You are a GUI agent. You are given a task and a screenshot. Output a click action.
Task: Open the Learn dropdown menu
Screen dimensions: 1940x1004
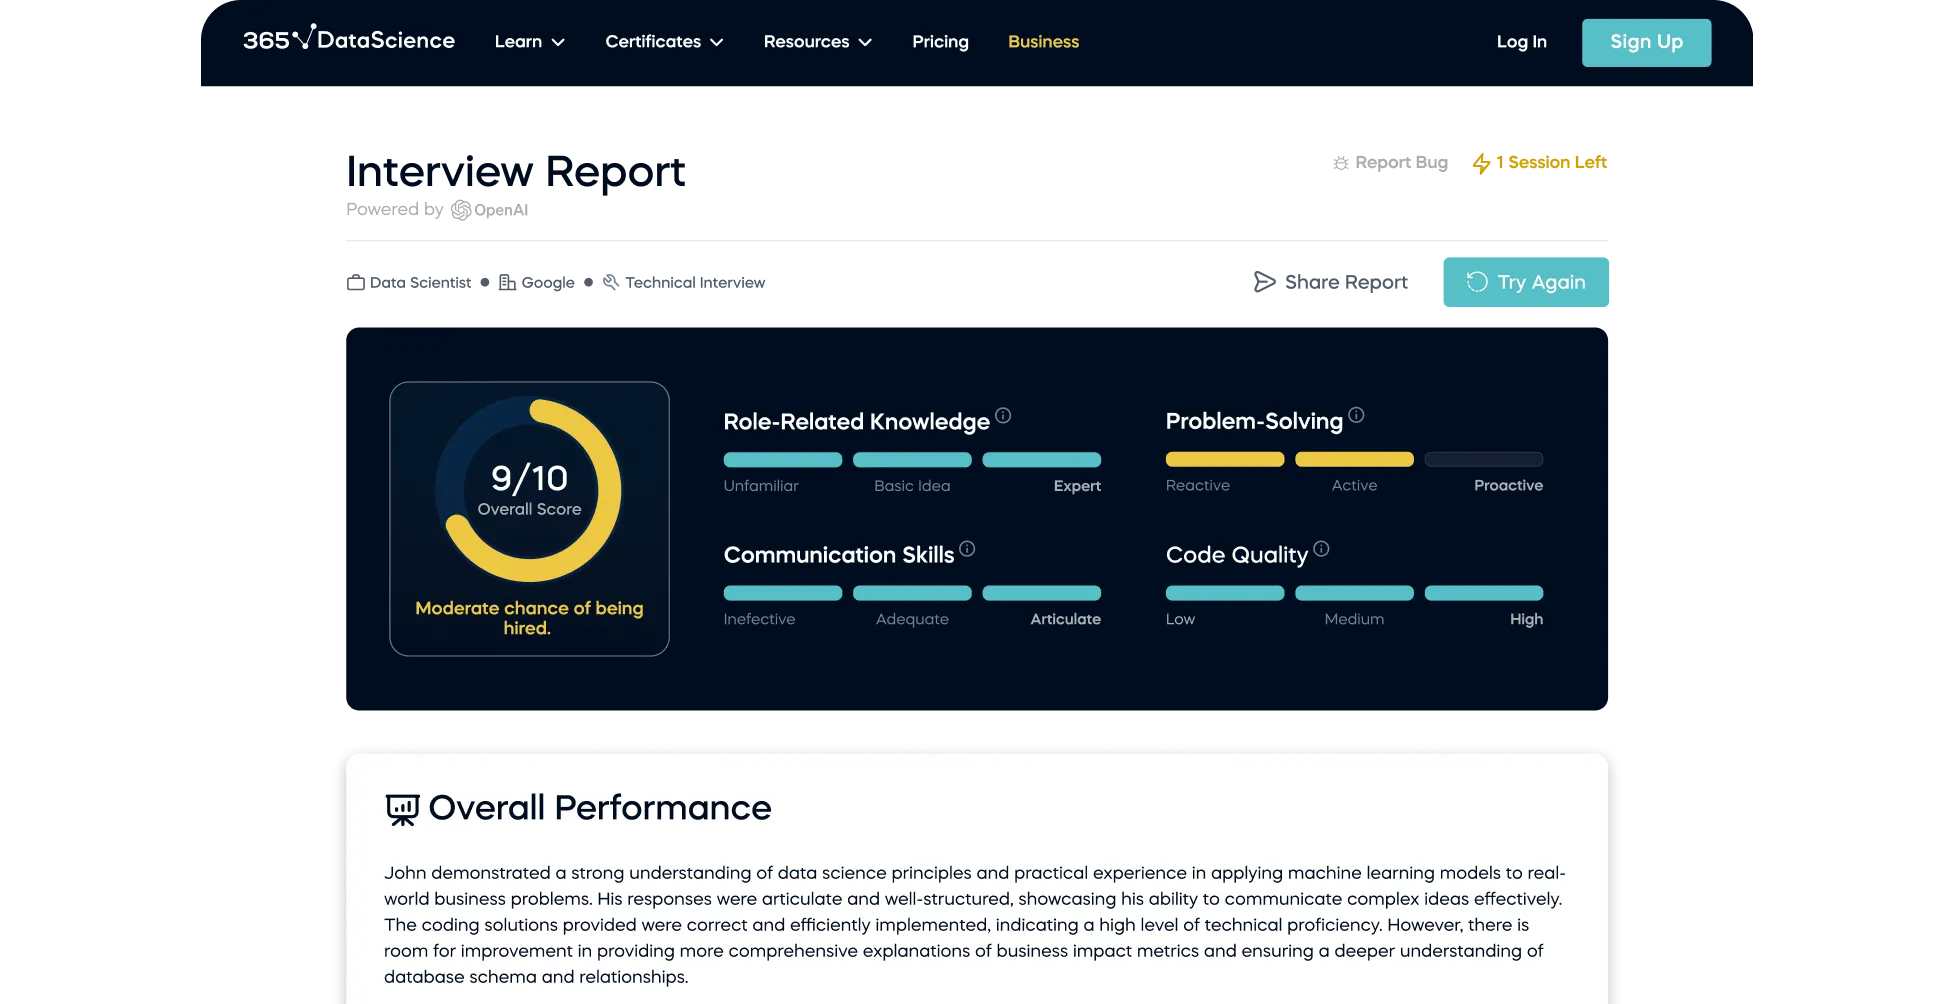pos(529,42)
